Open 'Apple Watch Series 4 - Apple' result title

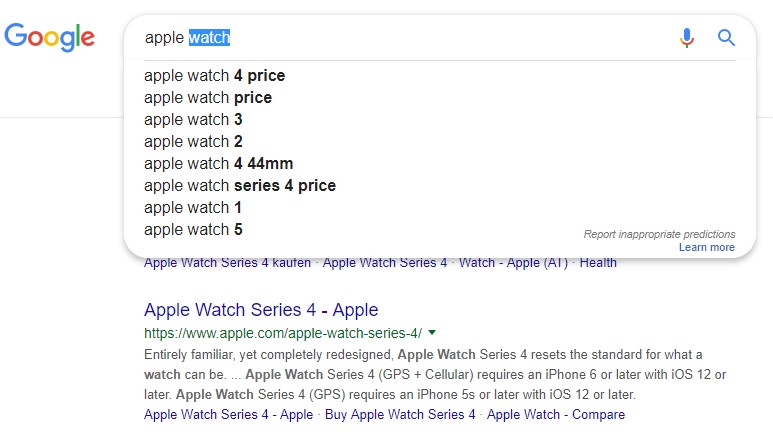[261, 310]
